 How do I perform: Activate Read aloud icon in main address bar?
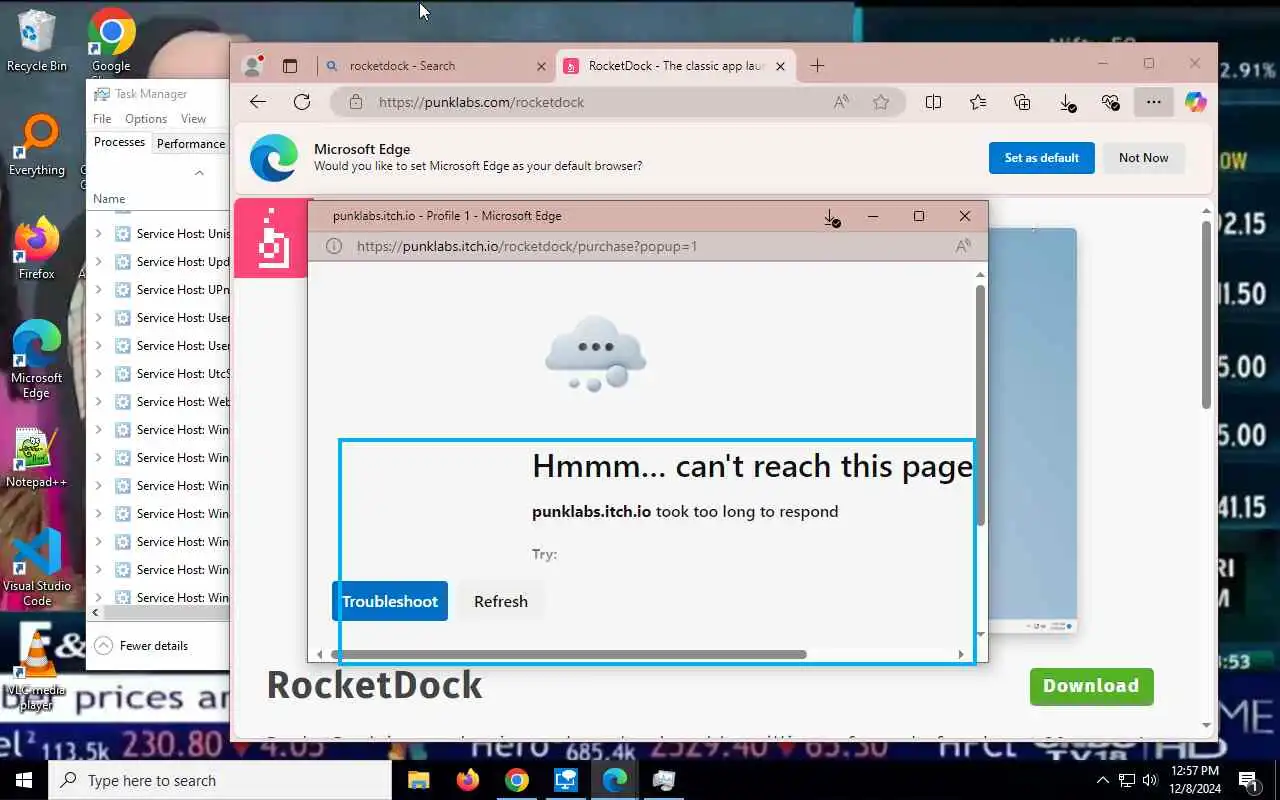point(842,102)
